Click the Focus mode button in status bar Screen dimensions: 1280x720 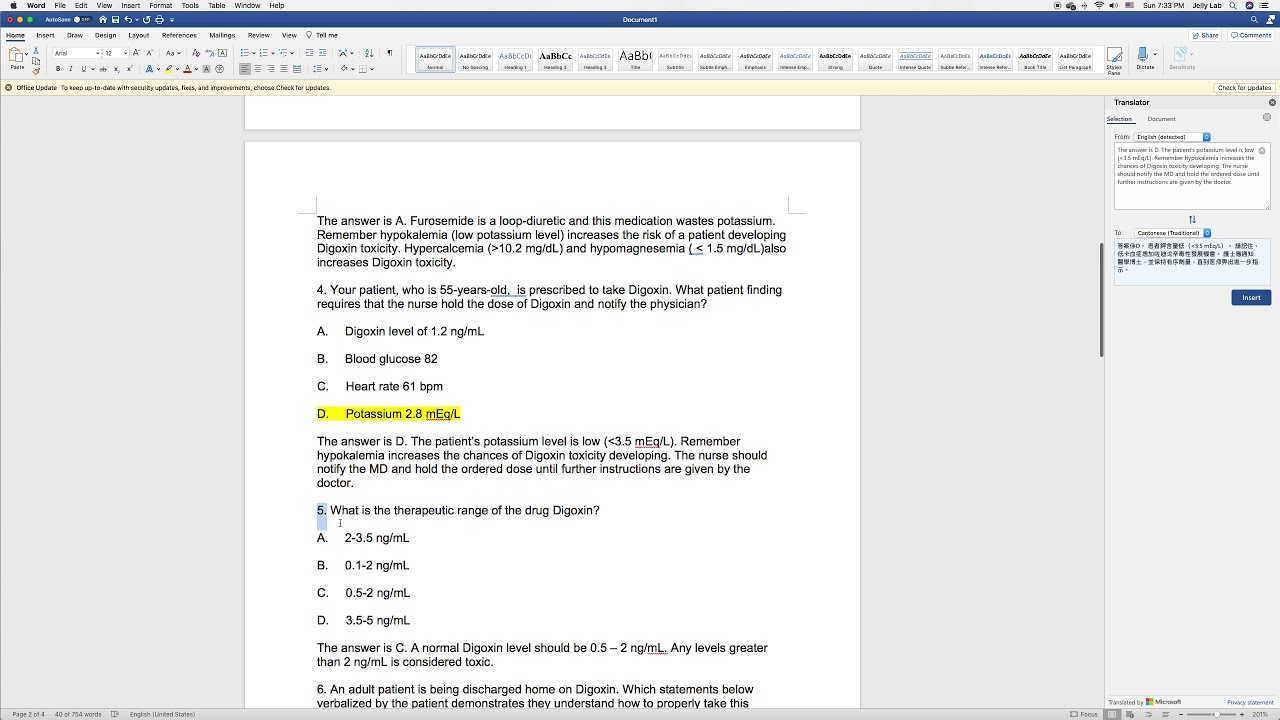click(1083, 714)
